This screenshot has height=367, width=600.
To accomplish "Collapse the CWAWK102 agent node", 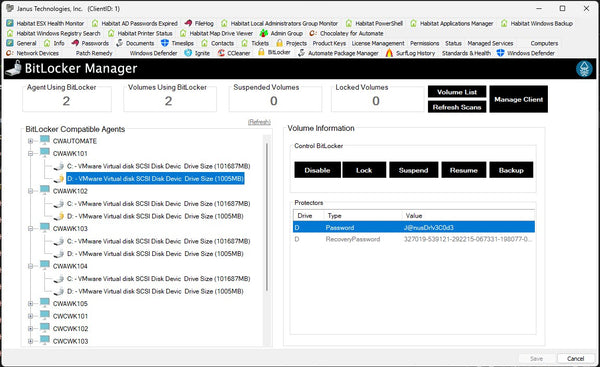I will [x=31, y=191].
